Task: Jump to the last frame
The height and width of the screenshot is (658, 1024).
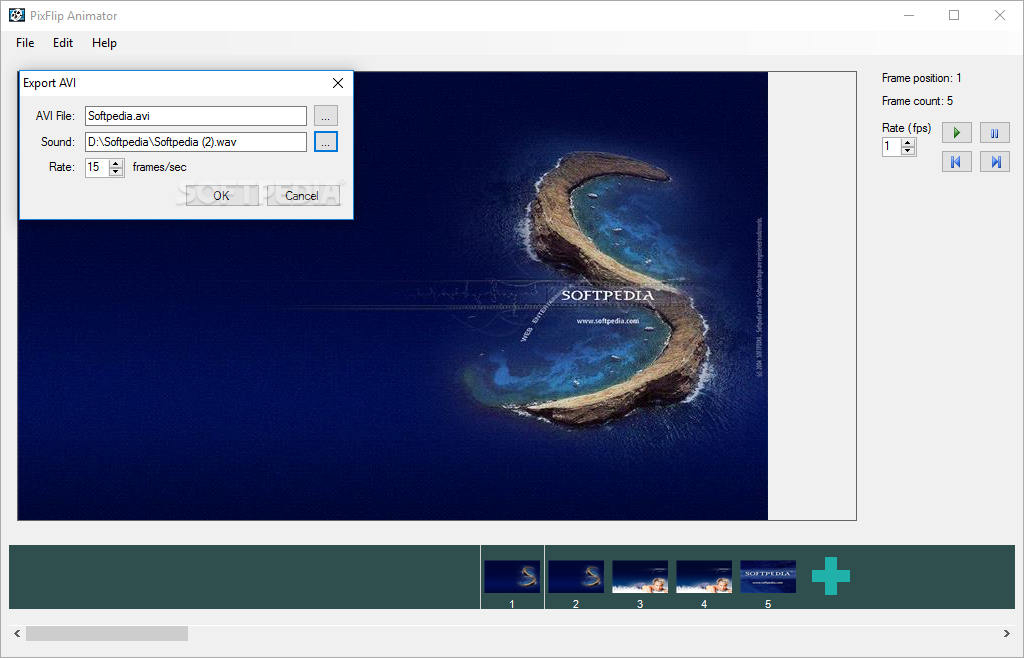Action: 995,162
